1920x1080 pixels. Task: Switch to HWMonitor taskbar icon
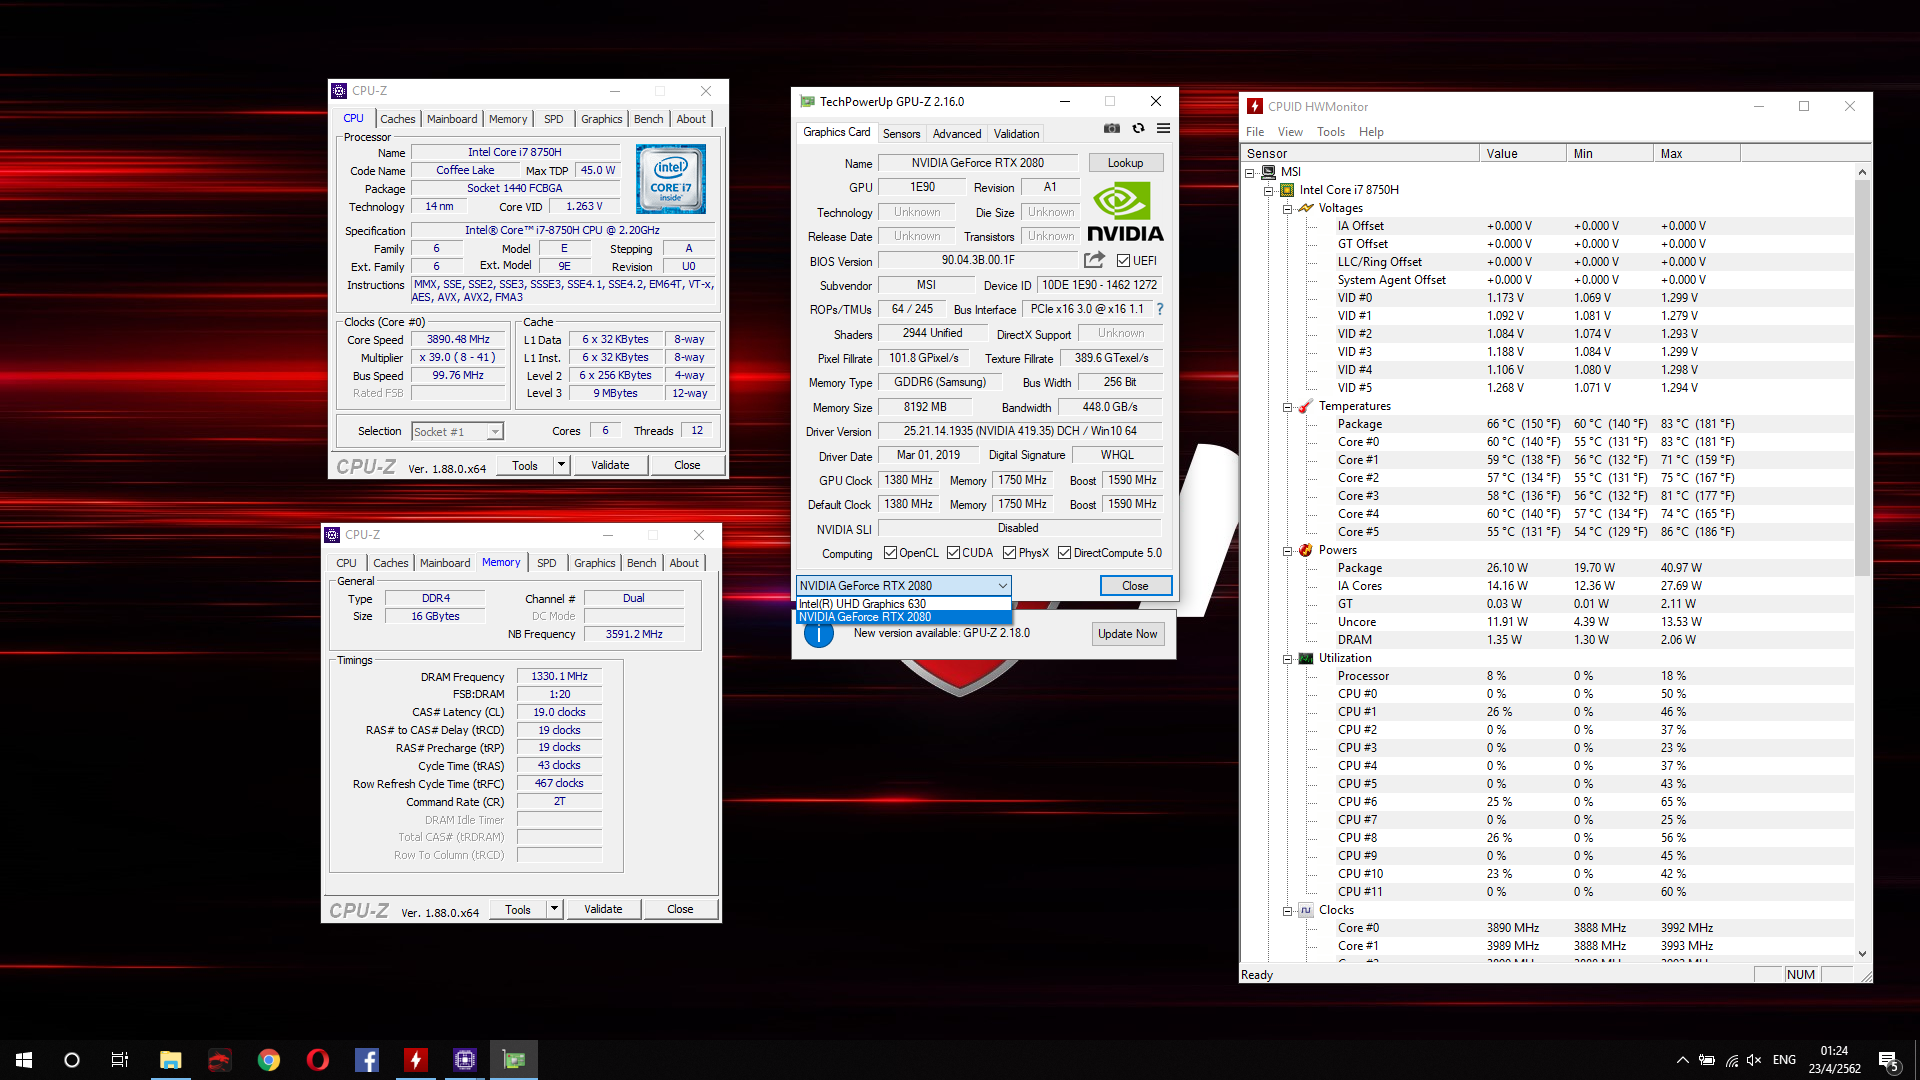click(416, 1060)
